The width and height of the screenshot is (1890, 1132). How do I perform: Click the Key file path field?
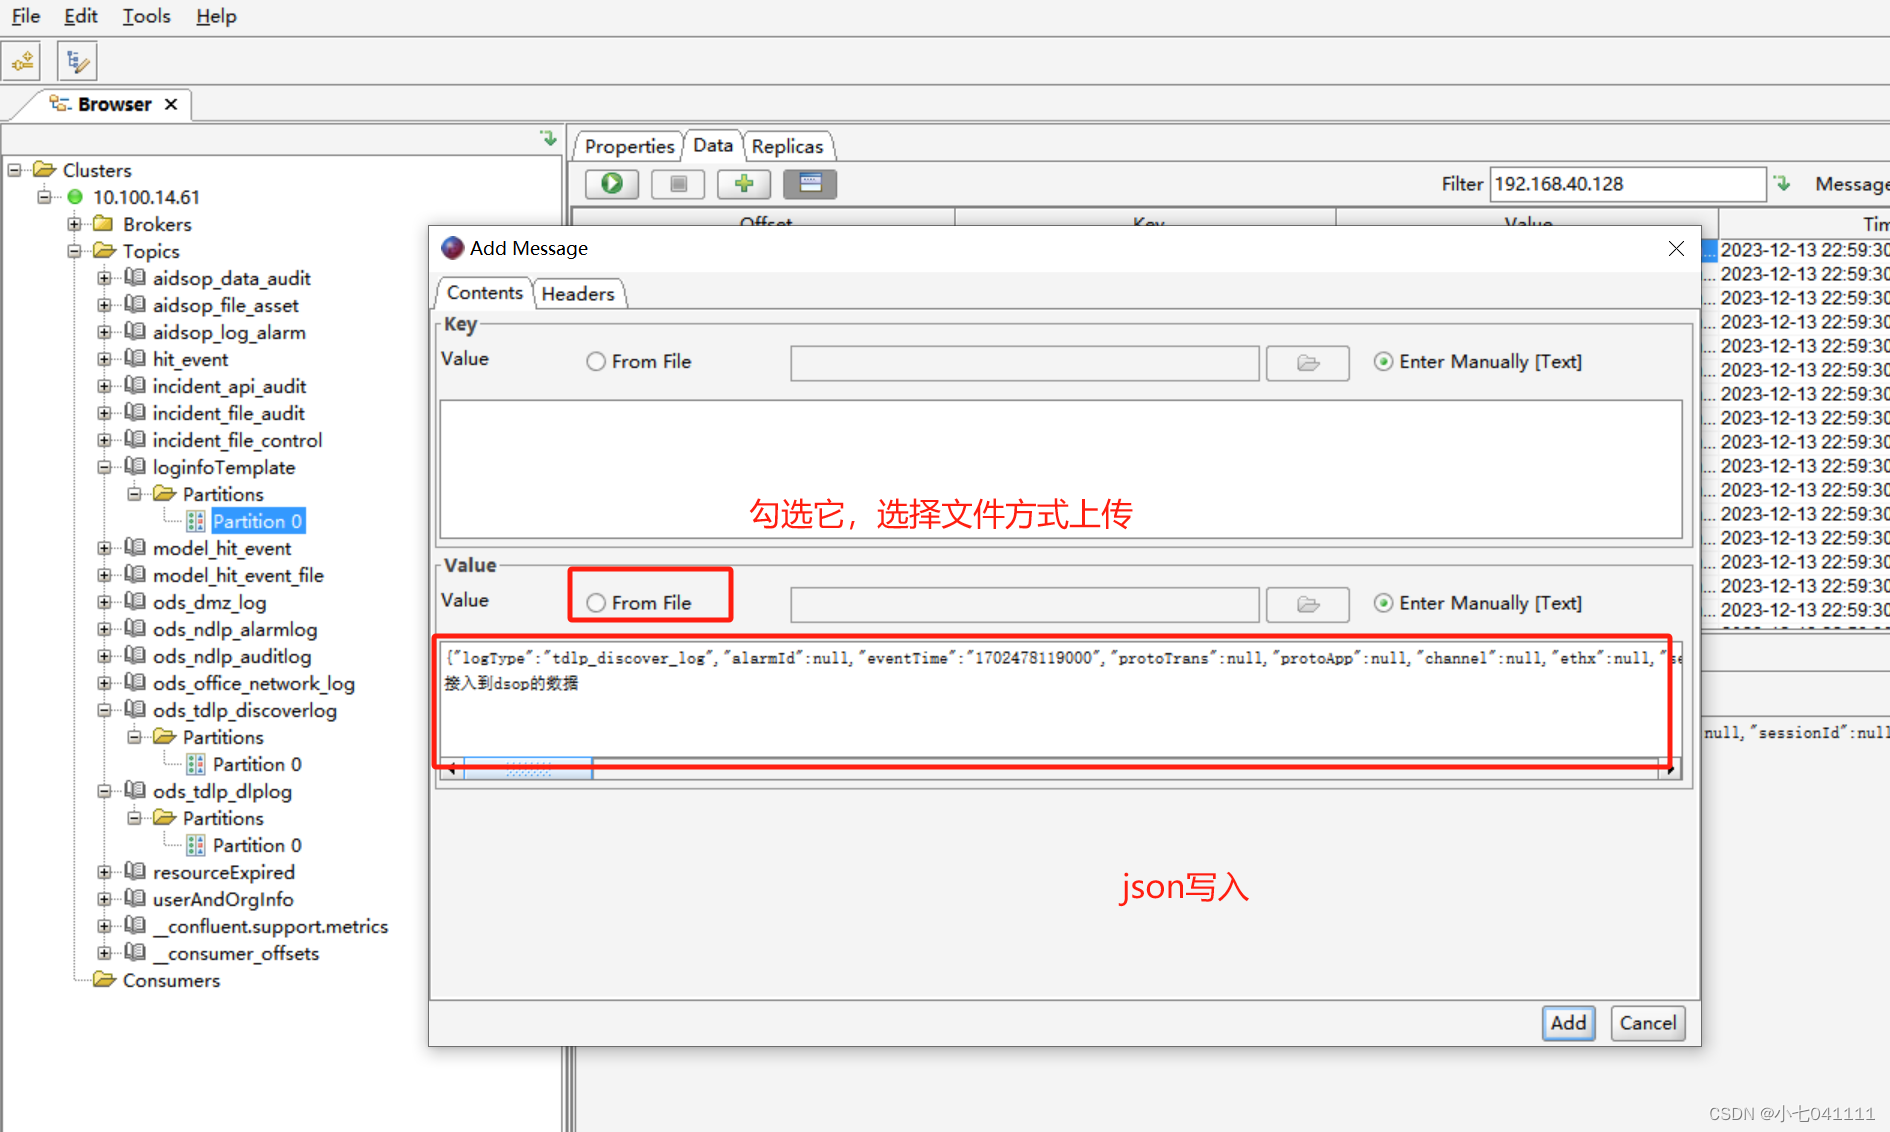coord(1024,363)
